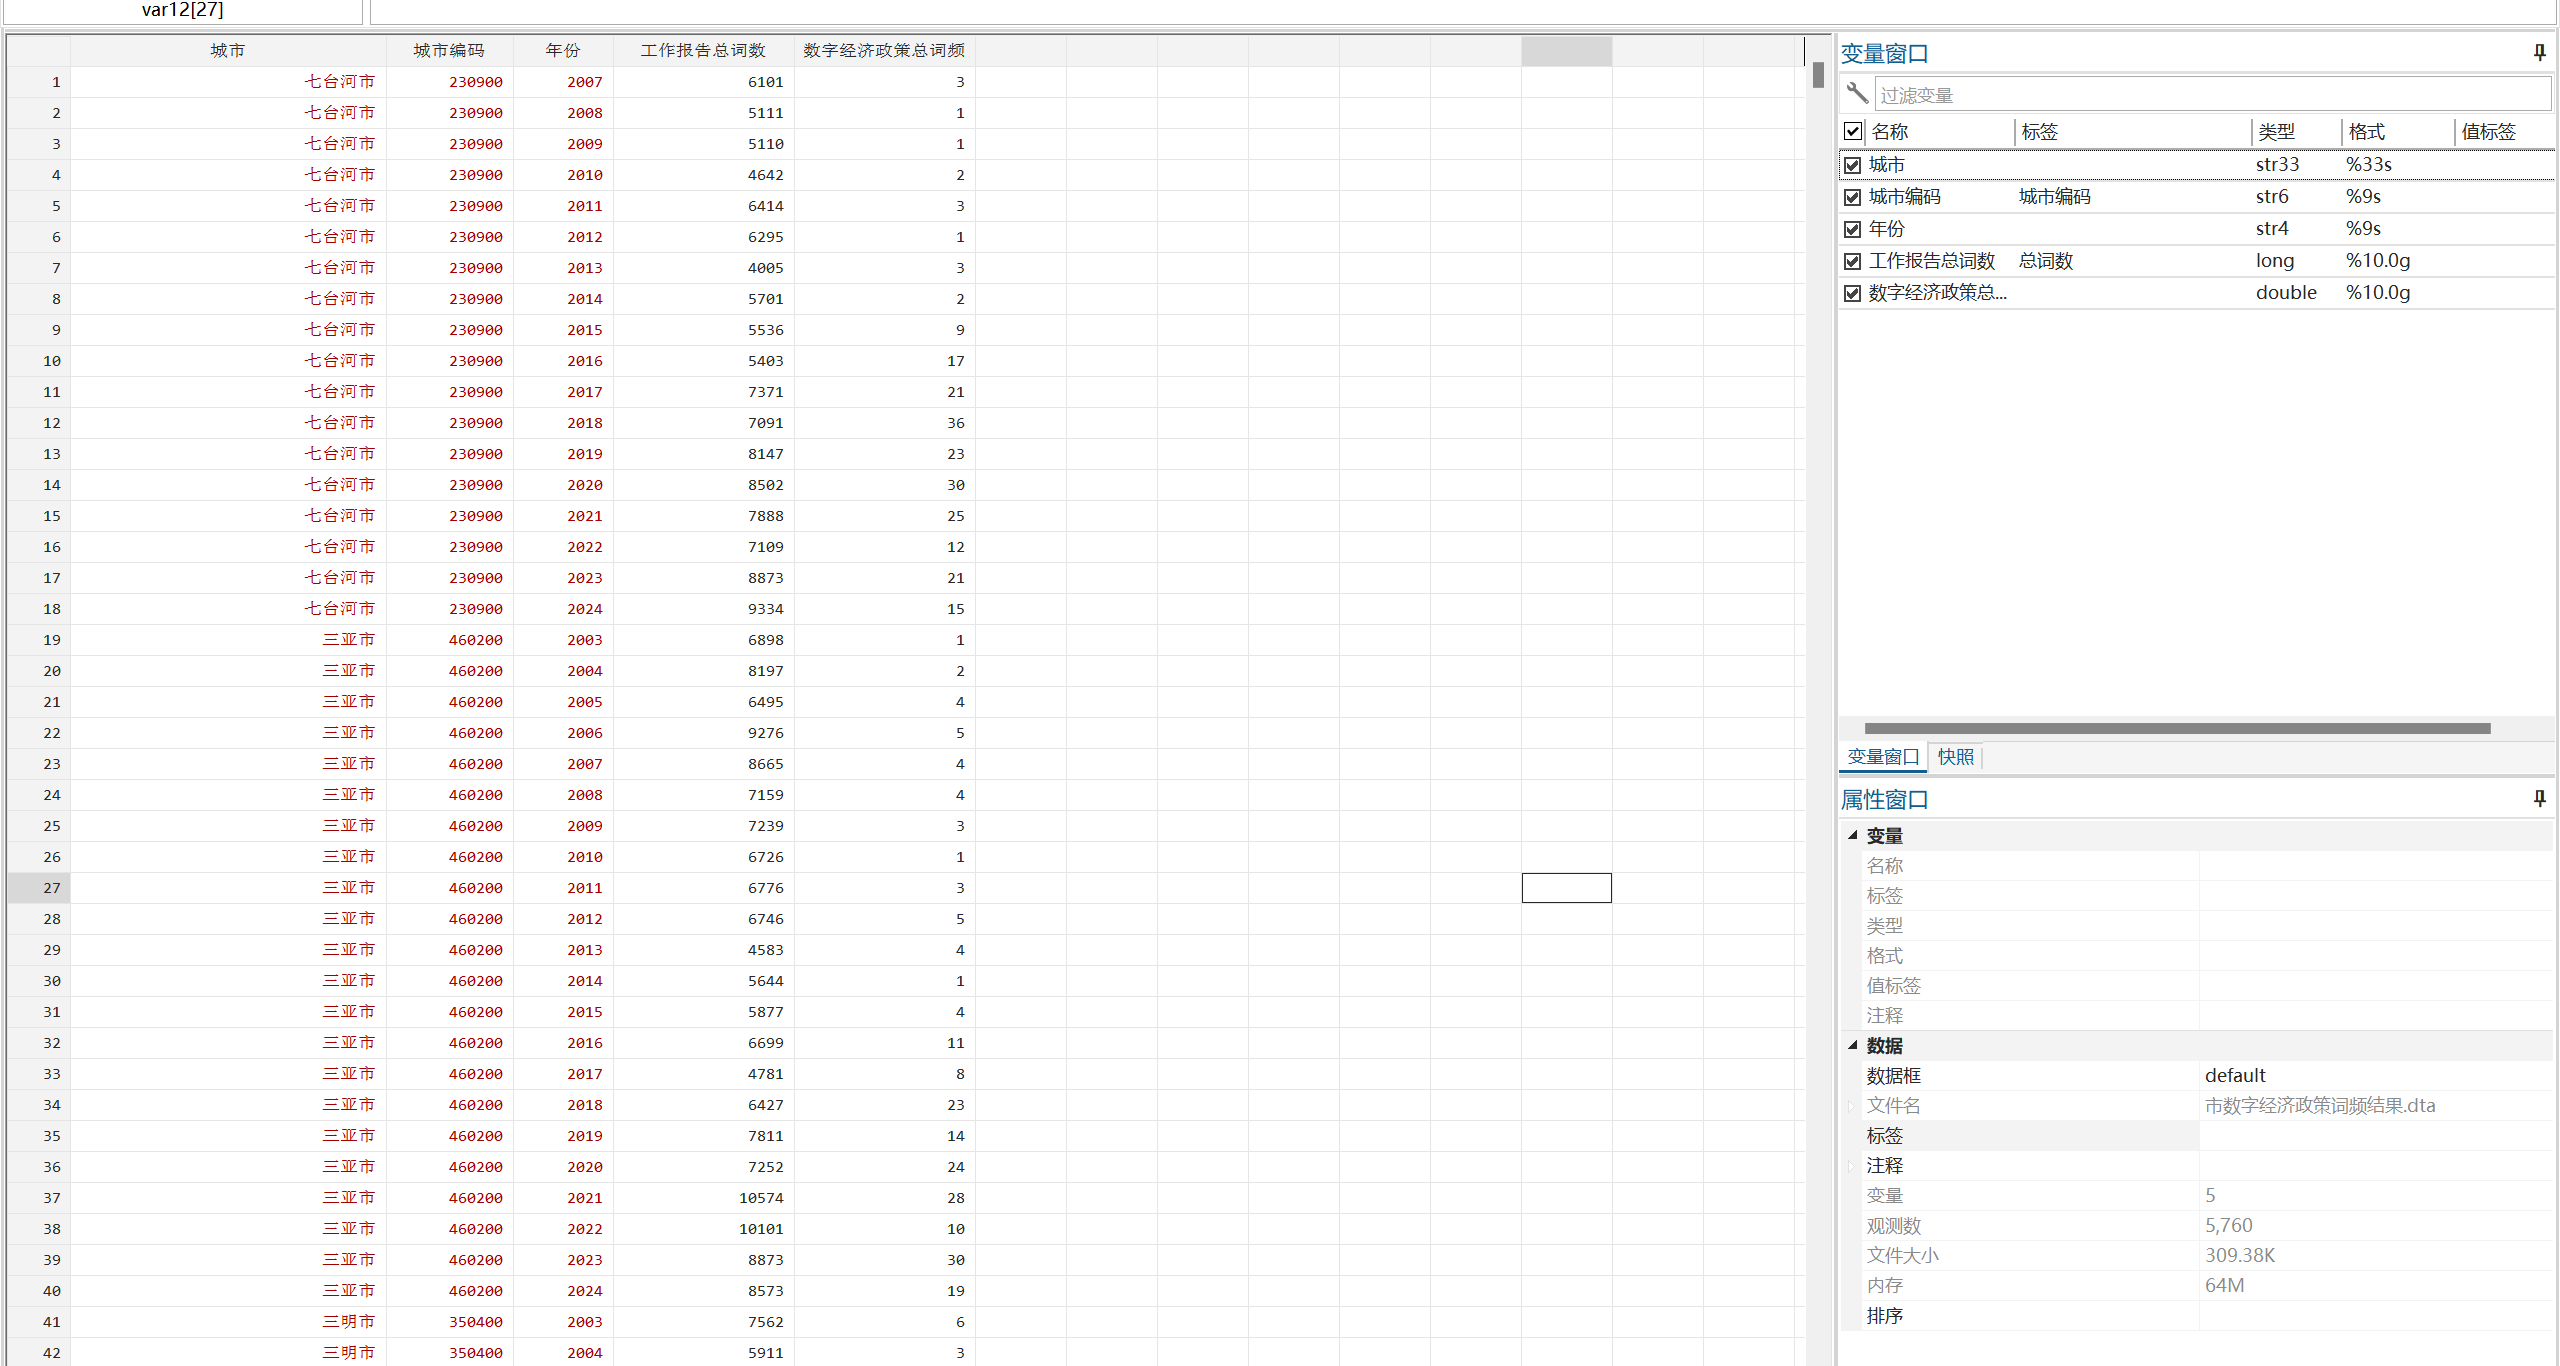Uncheck the 年份 variable checkbox
Screen dimensions: 2560x1366
coord(1853,229)
